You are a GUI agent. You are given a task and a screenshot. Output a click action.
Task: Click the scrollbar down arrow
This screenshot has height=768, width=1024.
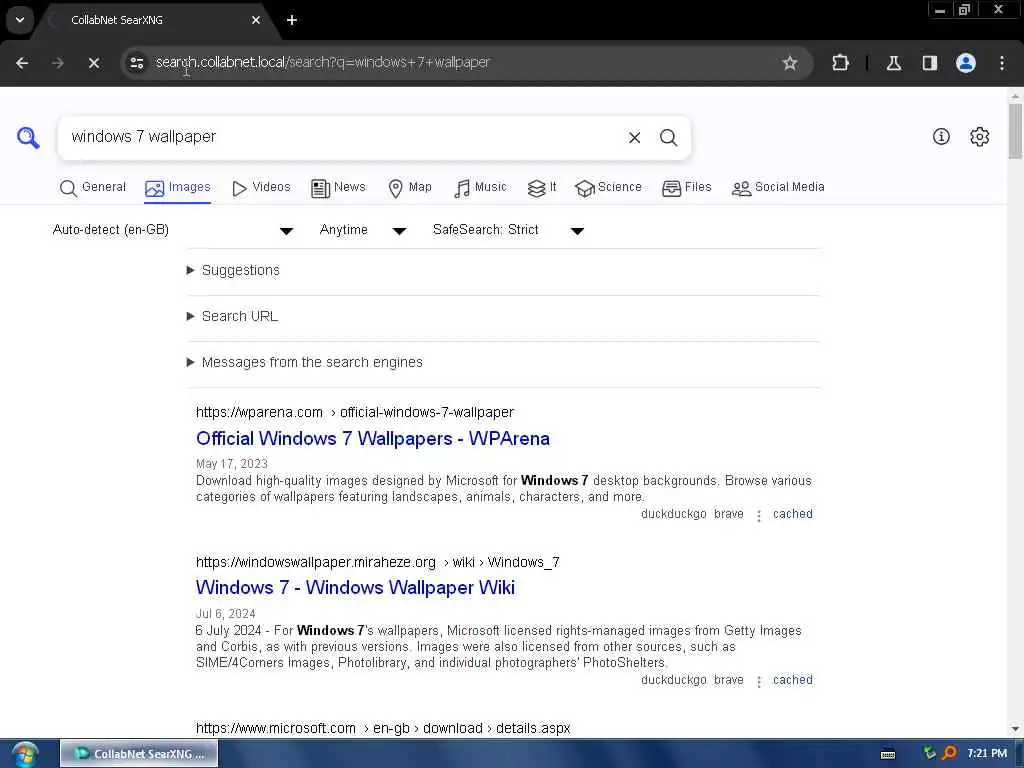(1015, 729)
